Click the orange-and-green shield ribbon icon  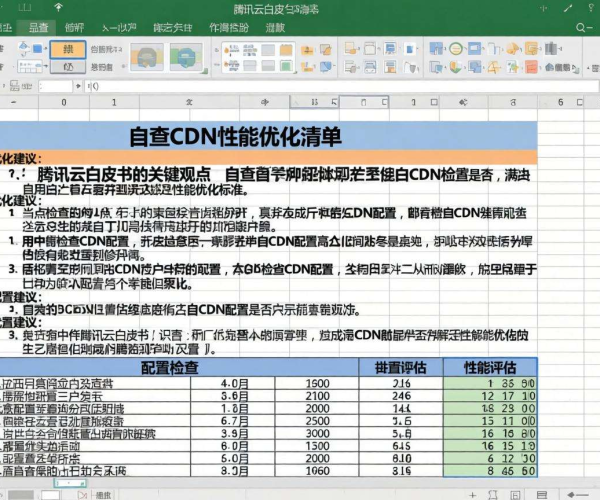point(455,67)
